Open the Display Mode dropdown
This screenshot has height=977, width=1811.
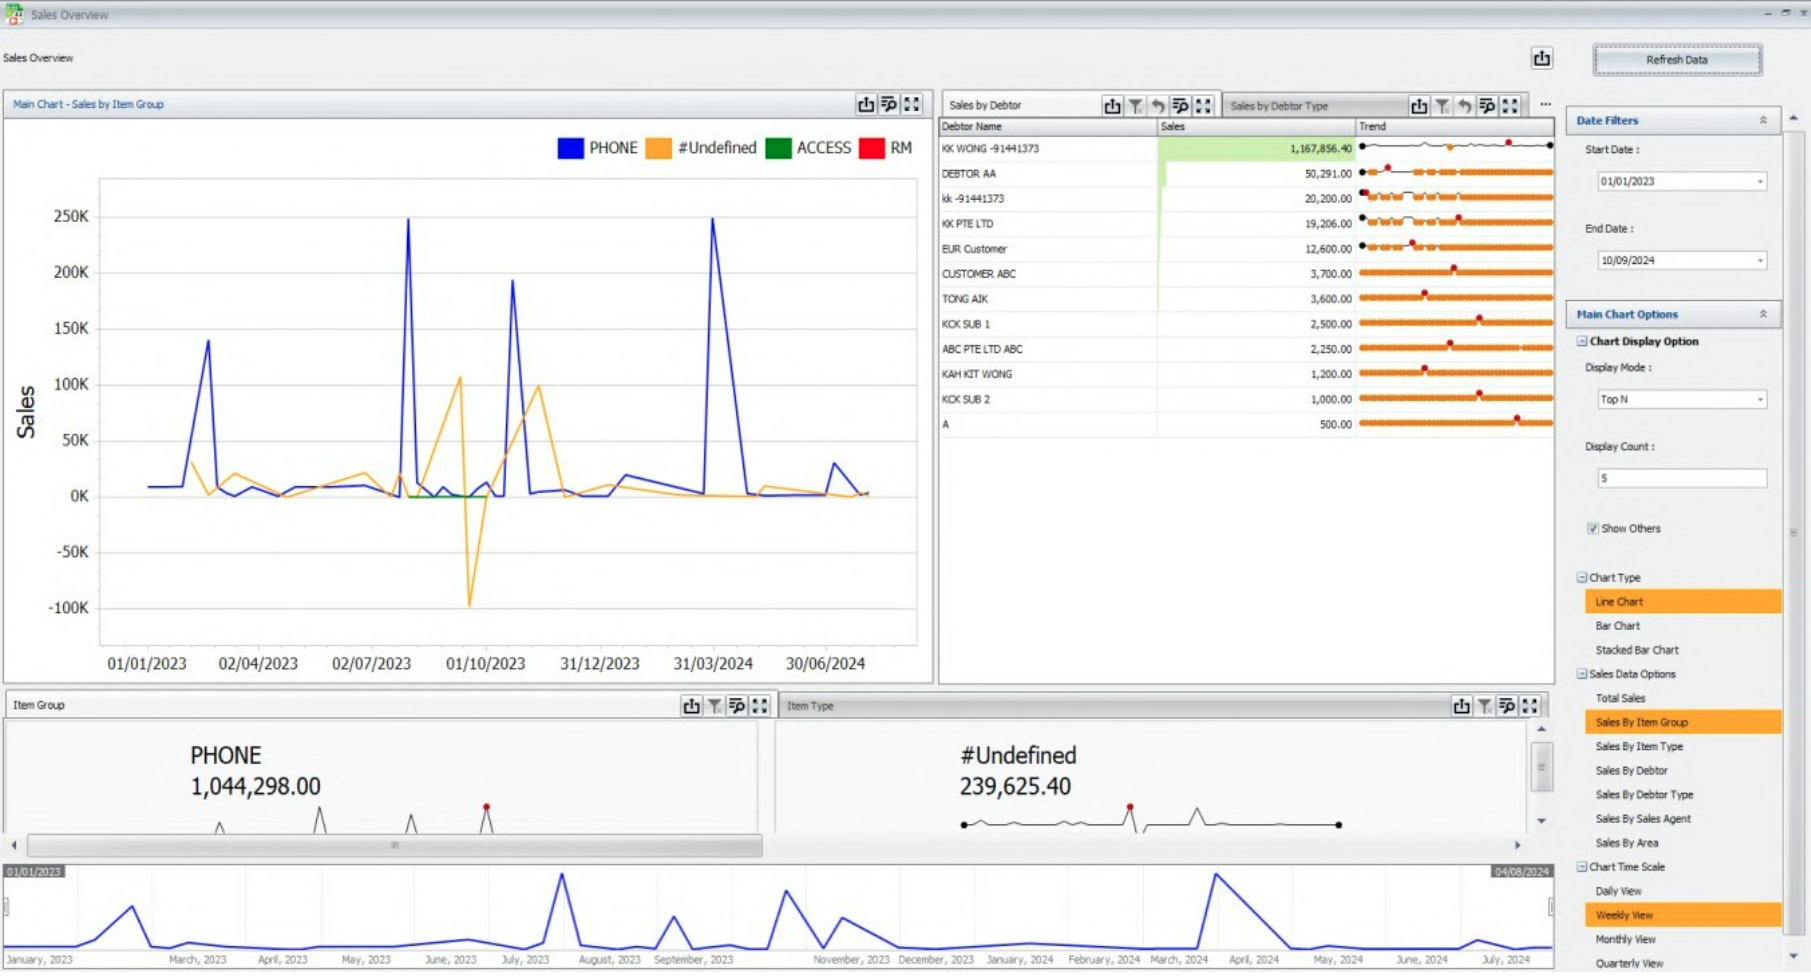1760,400
